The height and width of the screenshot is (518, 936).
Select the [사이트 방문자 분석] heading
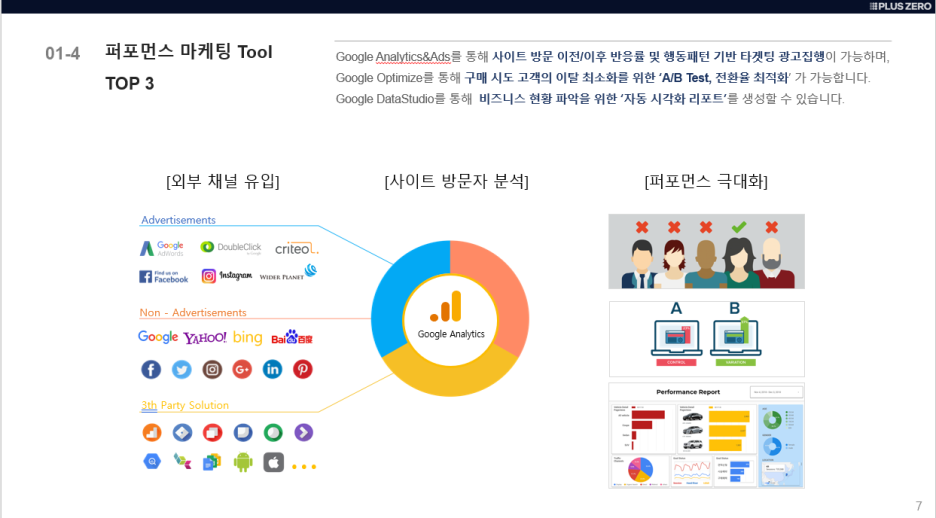[457, 181]
